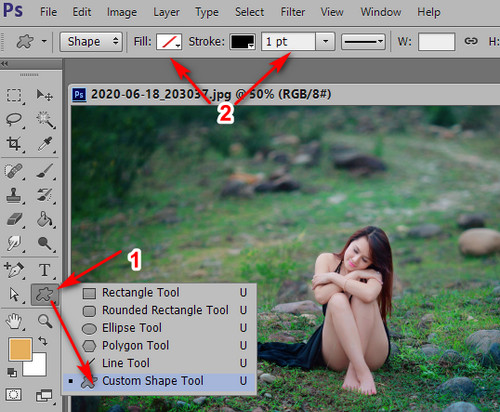
Task: Select the Eyedropper tool
Action: (45, 144)
